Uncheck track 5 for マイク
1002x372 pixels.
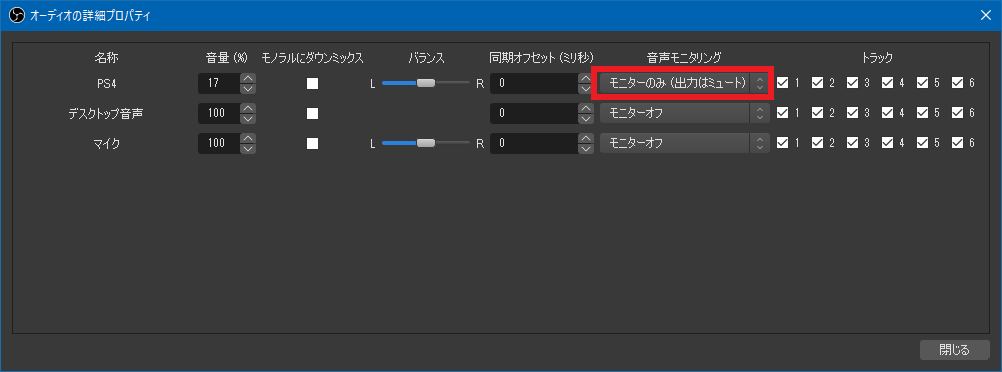coord(923,143)
